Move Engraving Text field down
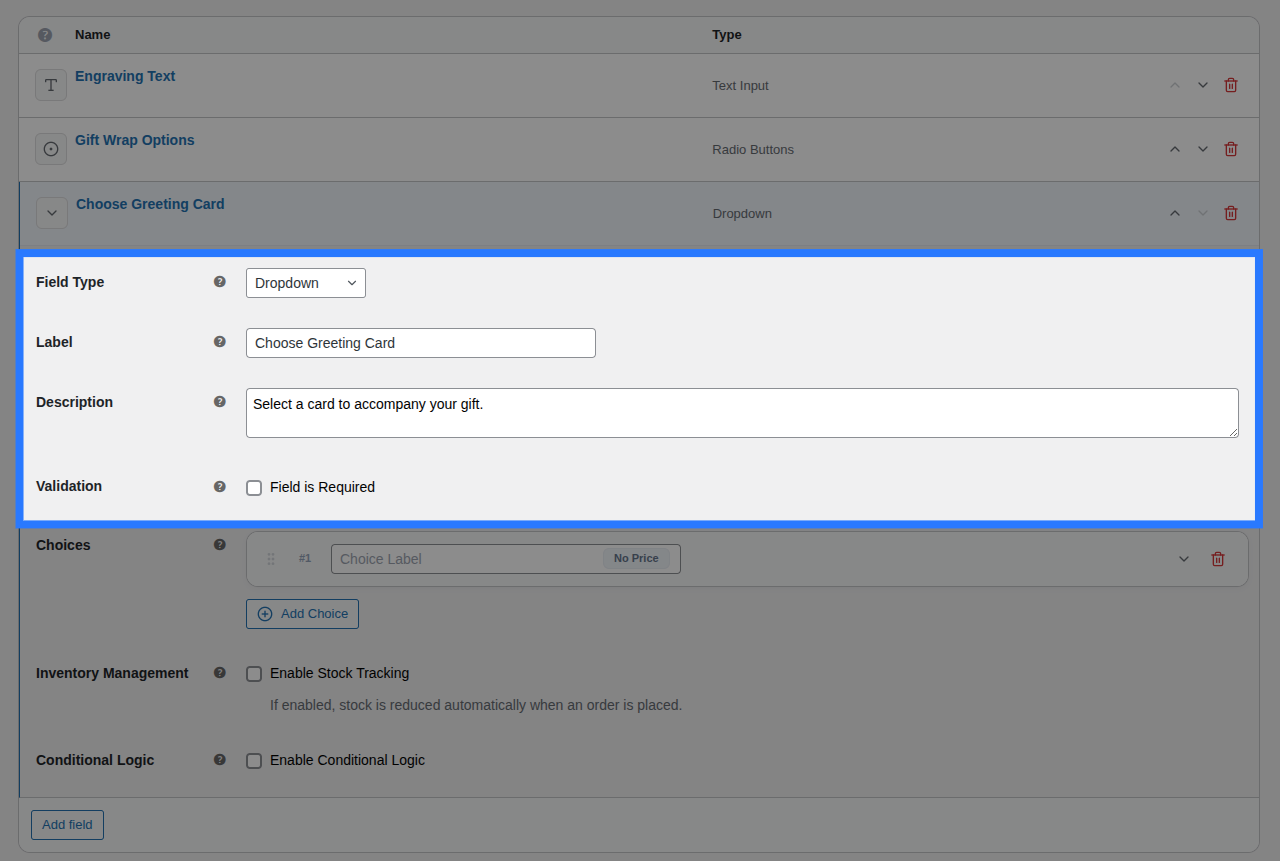Image resolution: width=1280 pixels, height=861 pixels. (1203, 85)
